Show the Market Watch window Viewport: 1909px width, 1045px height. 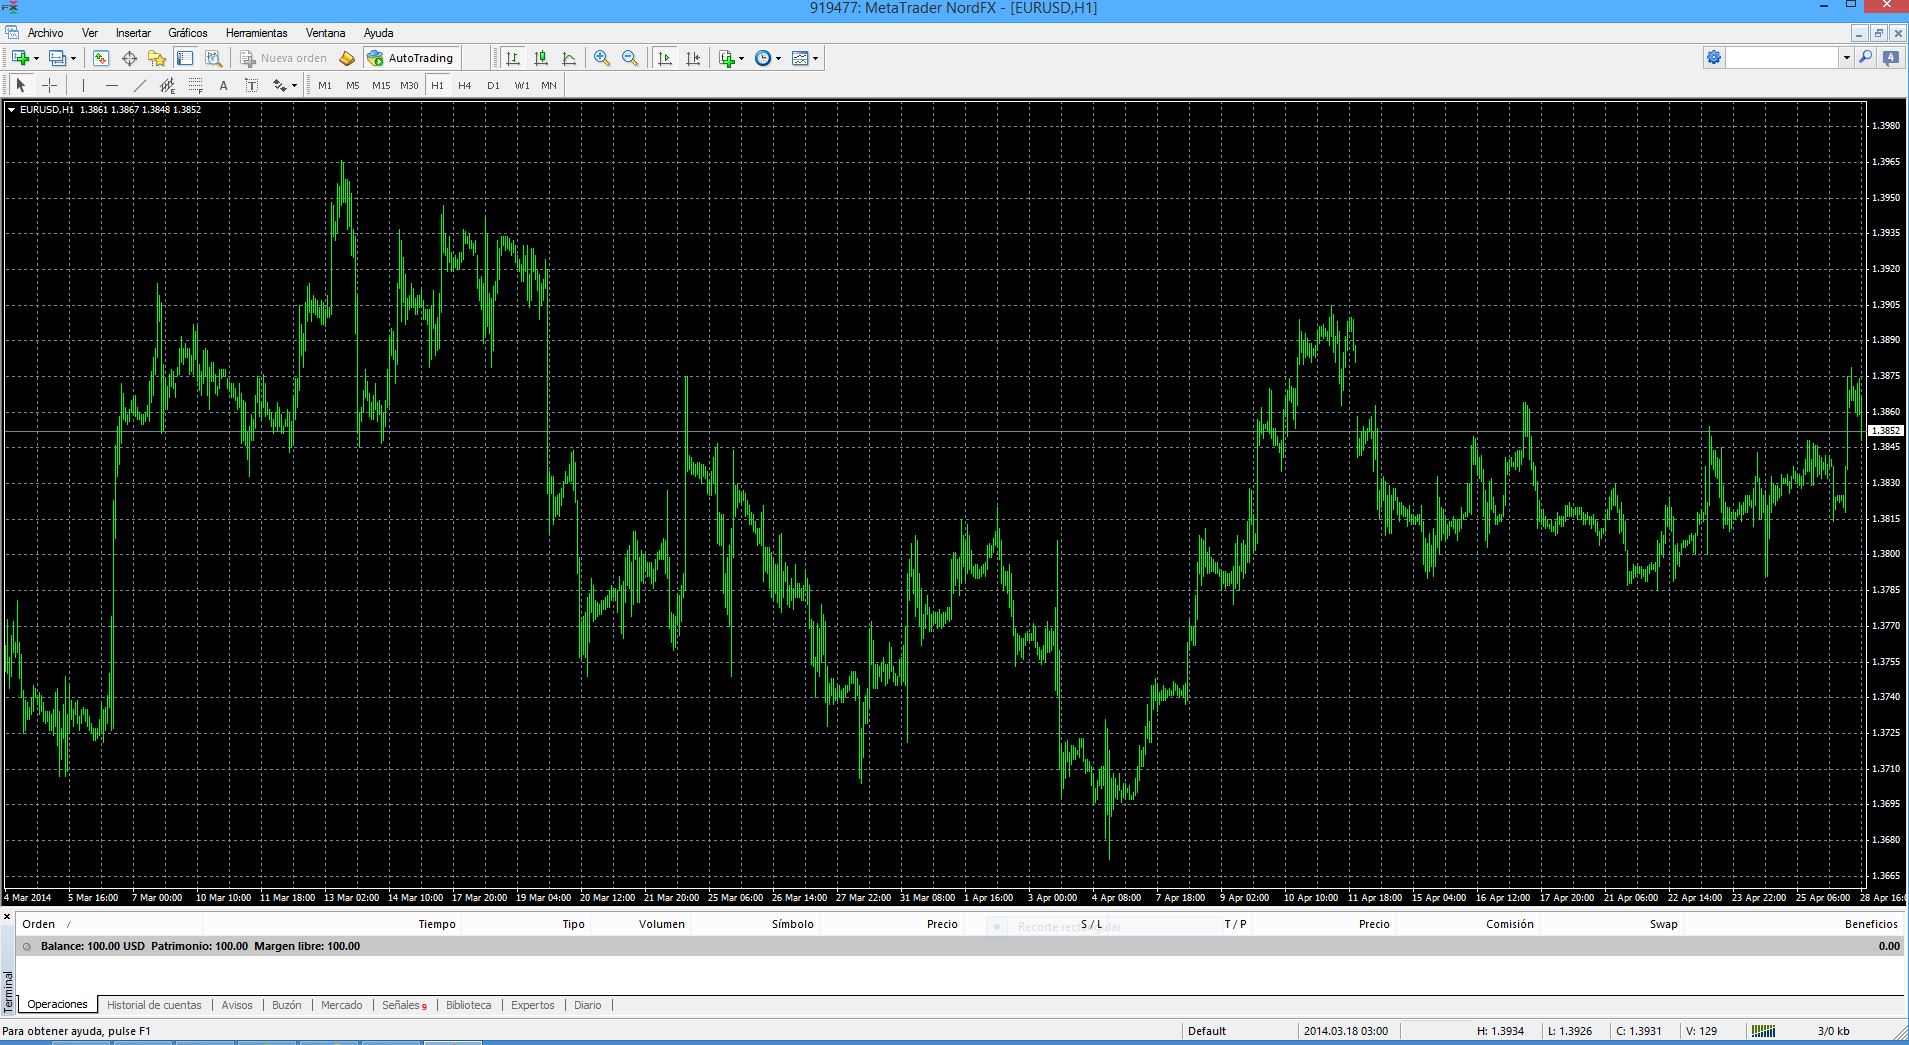101,58
